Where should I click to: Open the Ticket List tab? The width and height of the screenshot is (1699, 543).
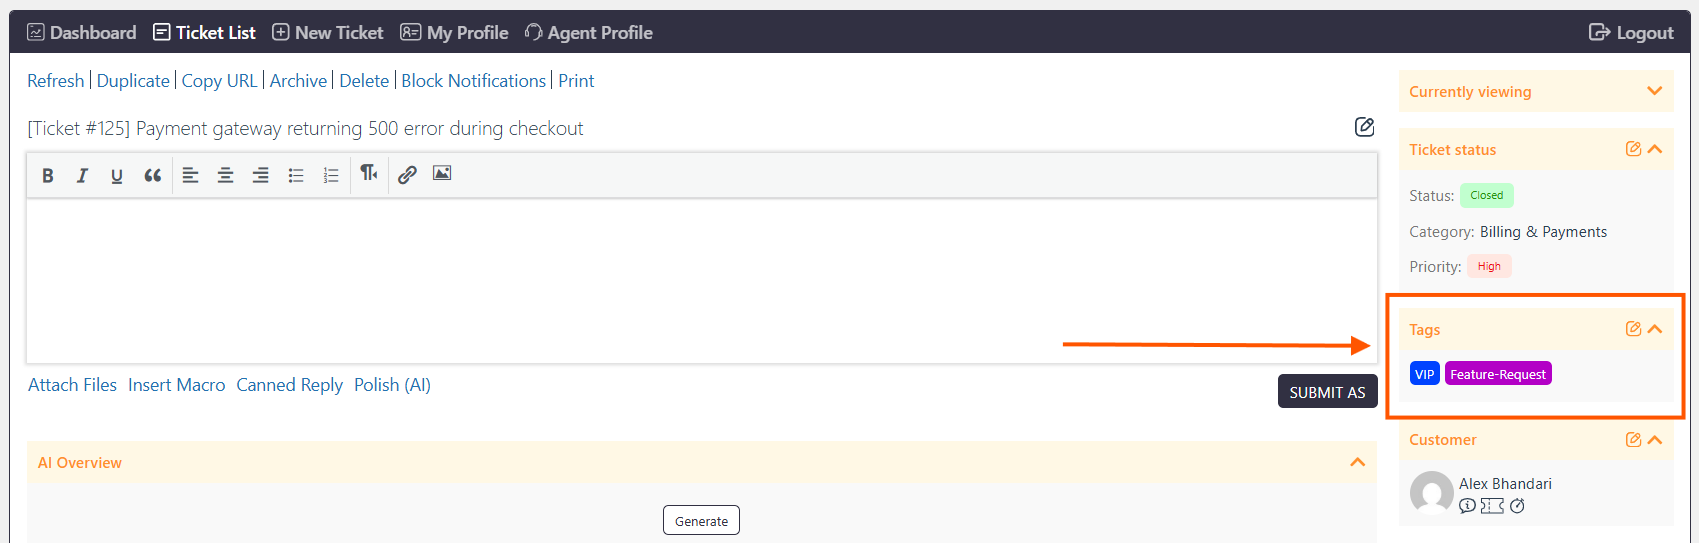pyautogui.click(x=204, y=32)
